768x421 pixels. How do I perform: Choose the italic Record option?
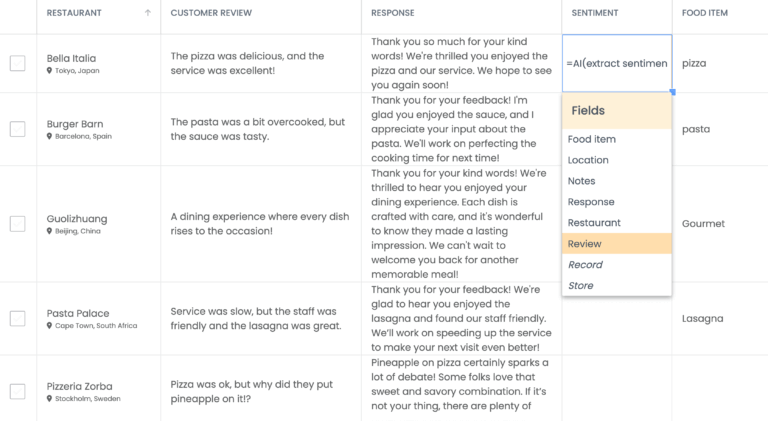click(617, 265)
